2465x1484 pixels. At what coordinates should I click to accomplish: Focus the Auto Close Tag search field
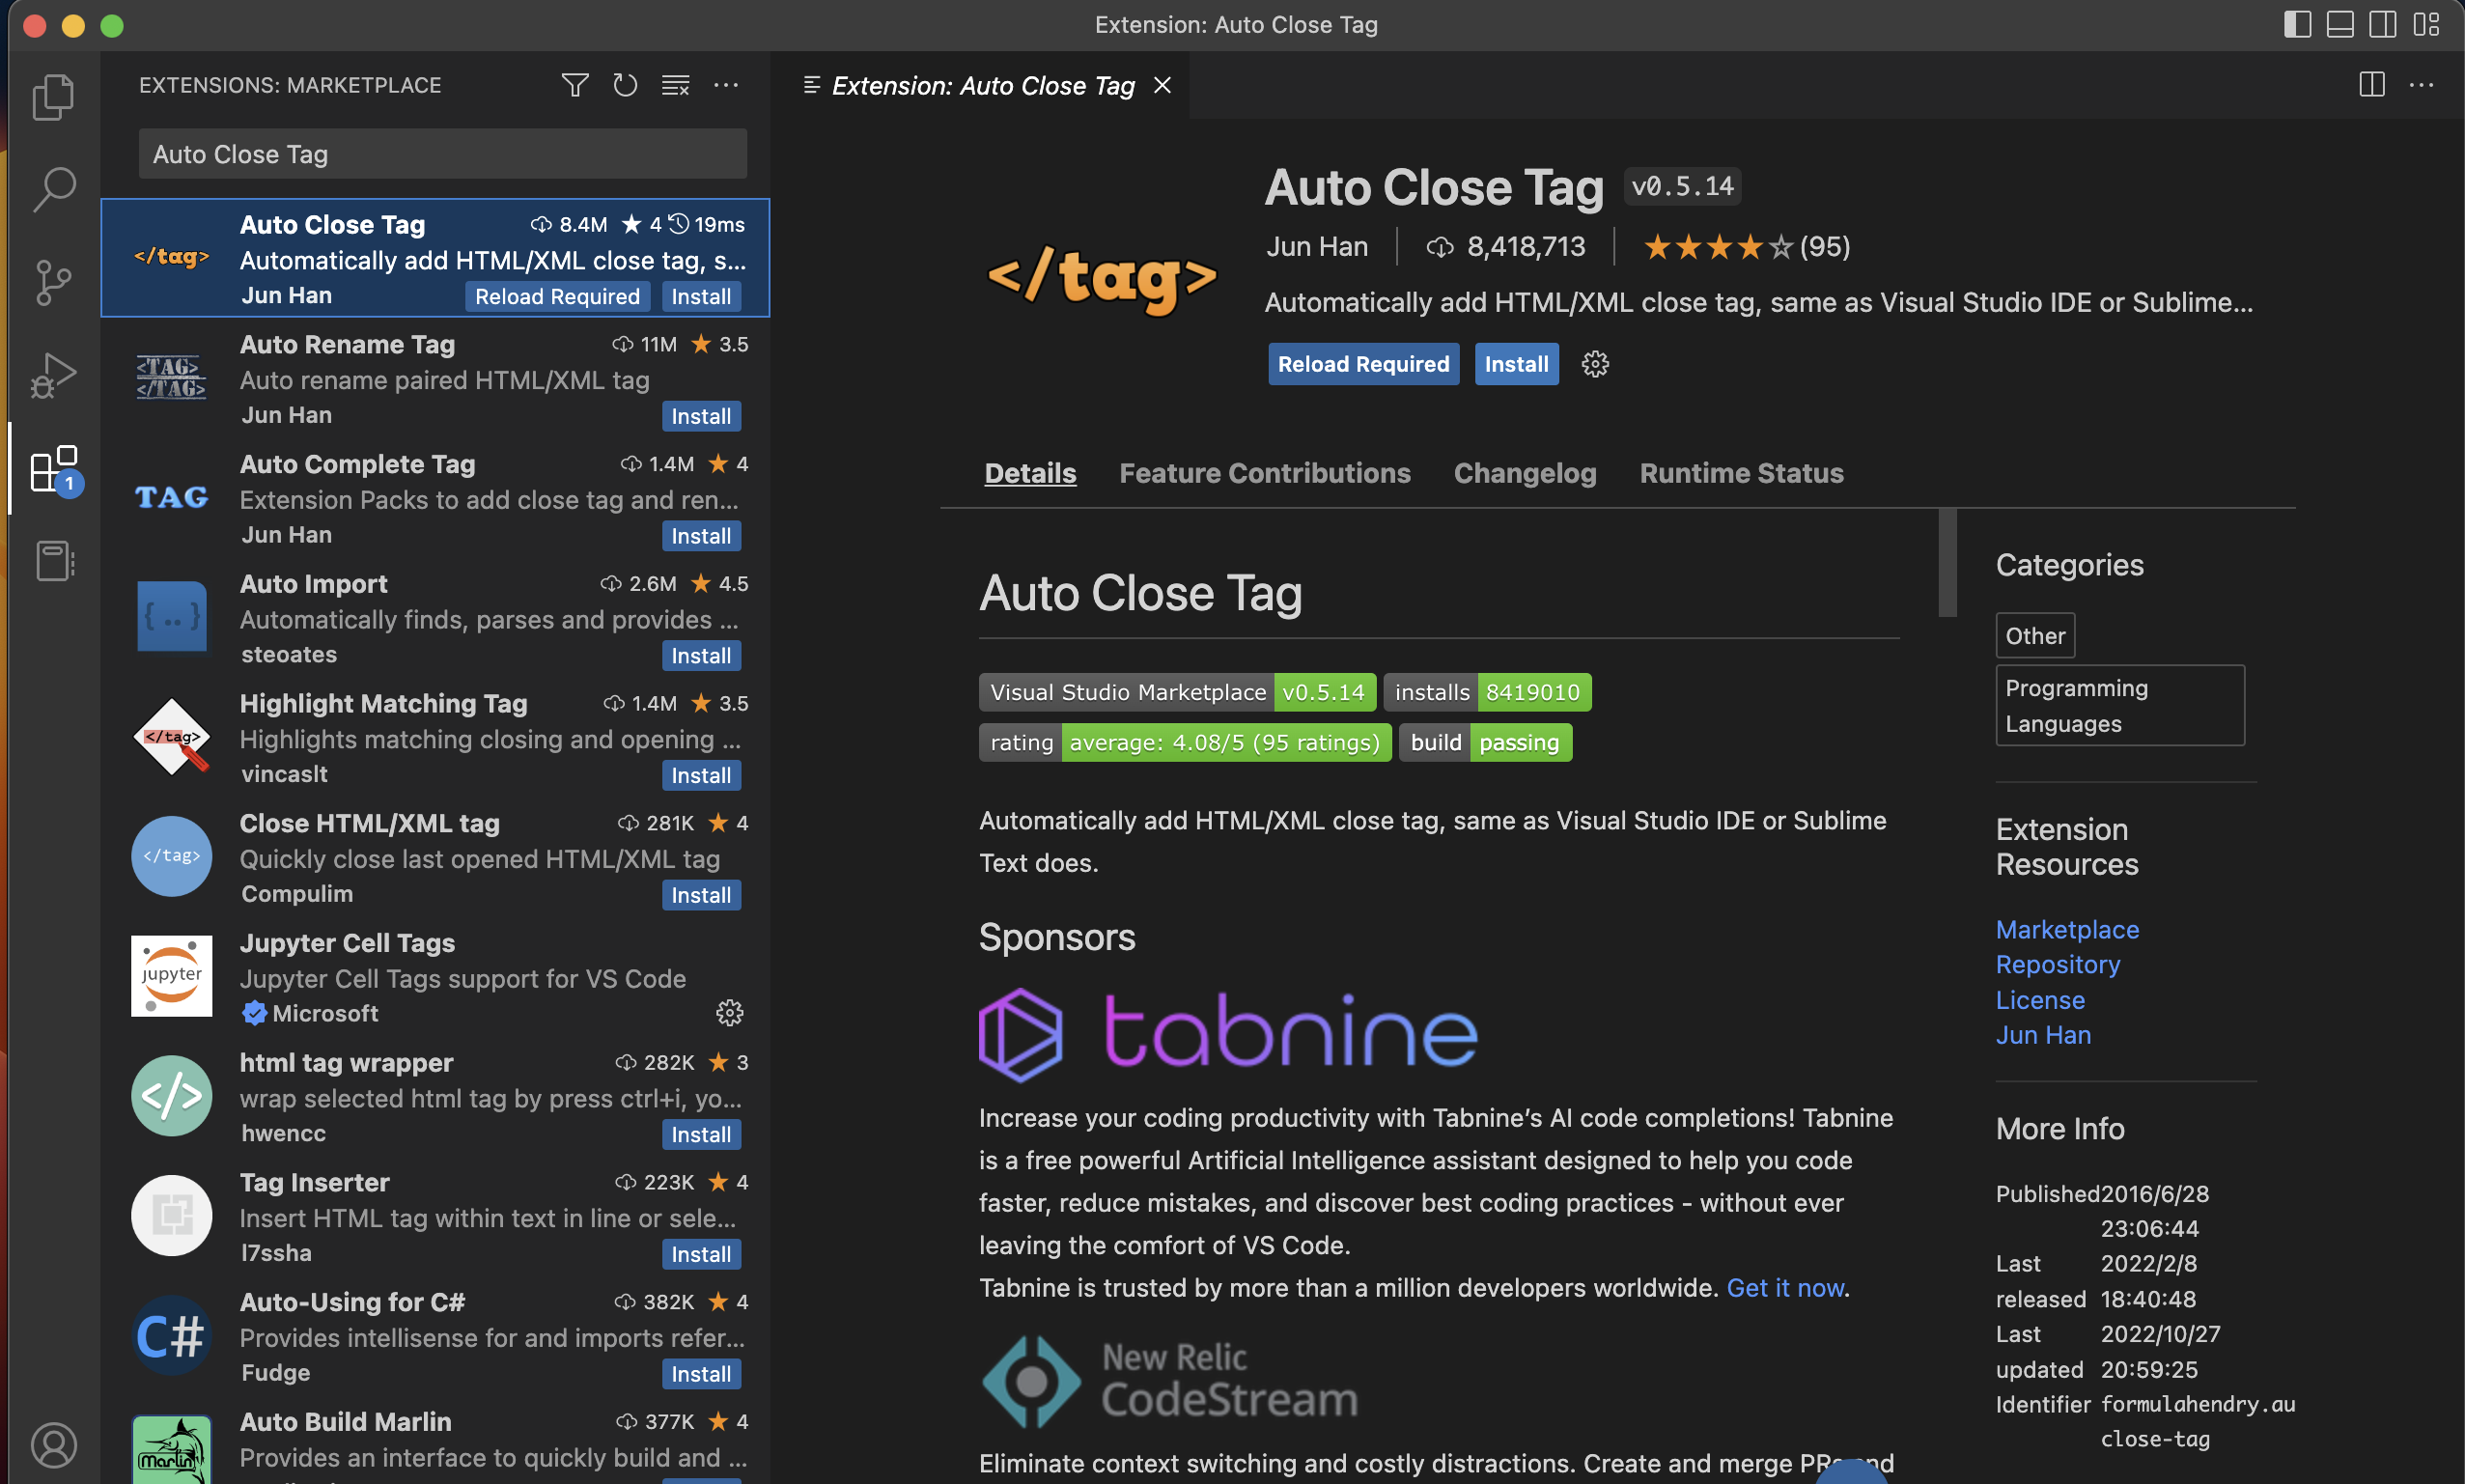[442, 154]
